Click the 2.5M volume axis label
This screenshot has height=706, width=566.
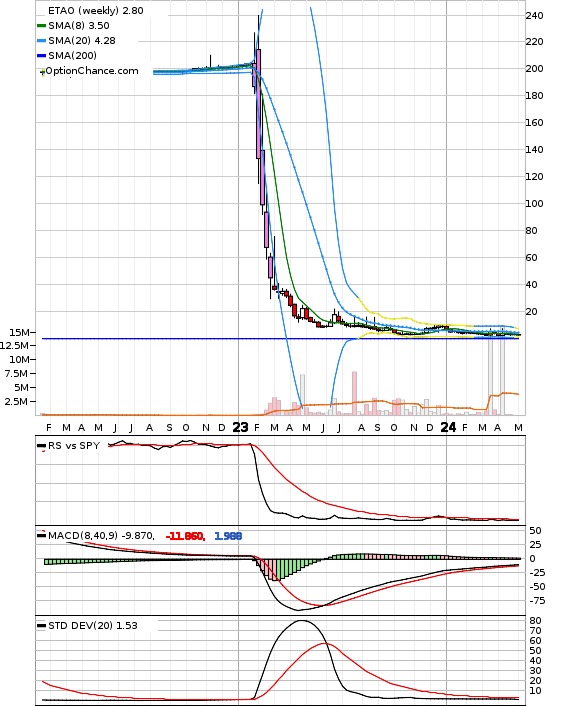pyautogui.click(x=16, y=402)
